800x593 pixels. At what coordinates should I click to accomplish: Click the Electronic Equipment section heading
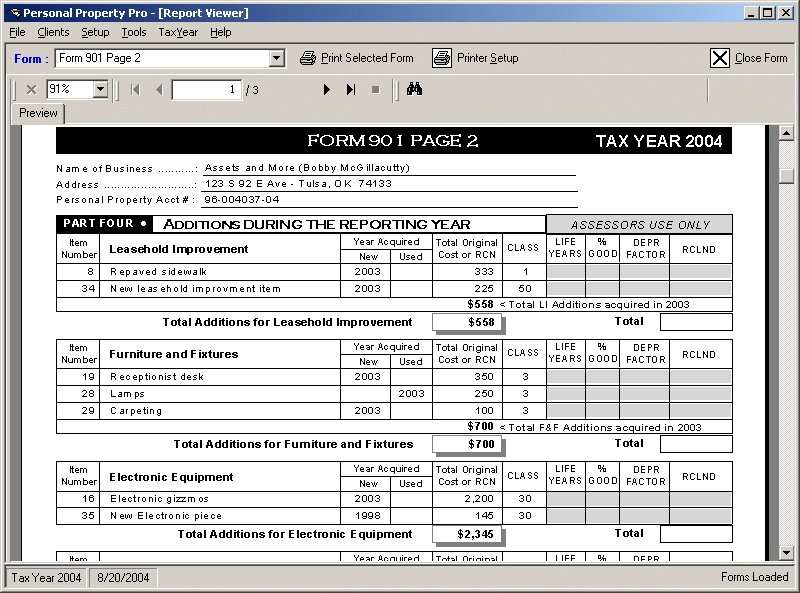(171, 477)
